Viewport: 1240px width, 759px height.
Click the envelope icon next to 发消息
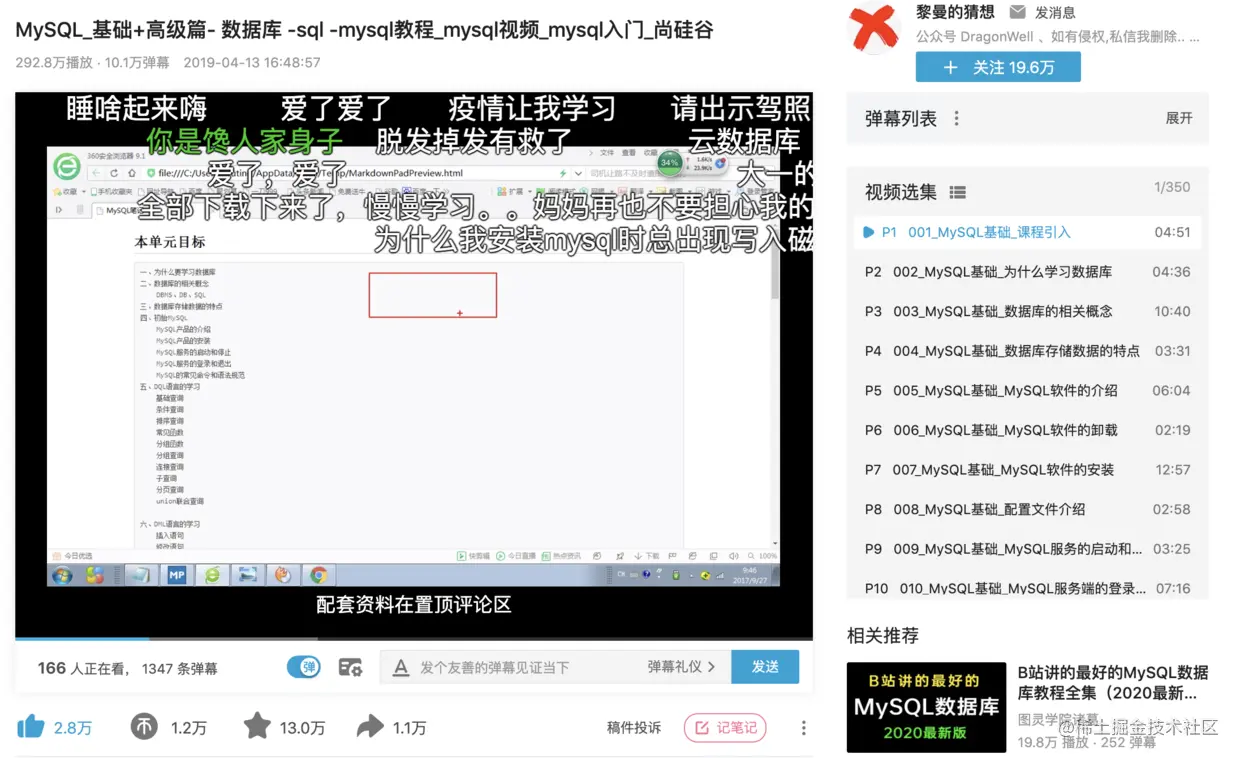pos(1017,13)
